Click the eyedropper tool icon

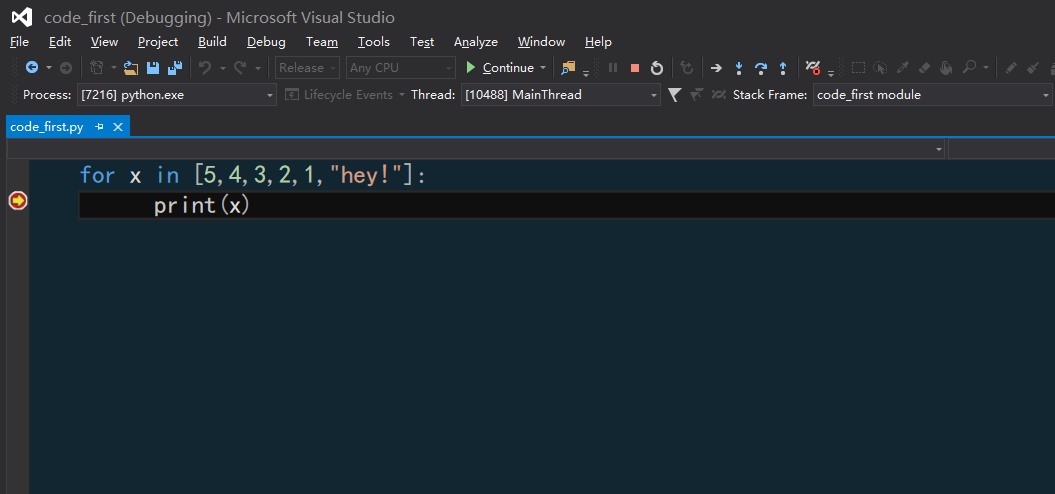tap(902, 67)
